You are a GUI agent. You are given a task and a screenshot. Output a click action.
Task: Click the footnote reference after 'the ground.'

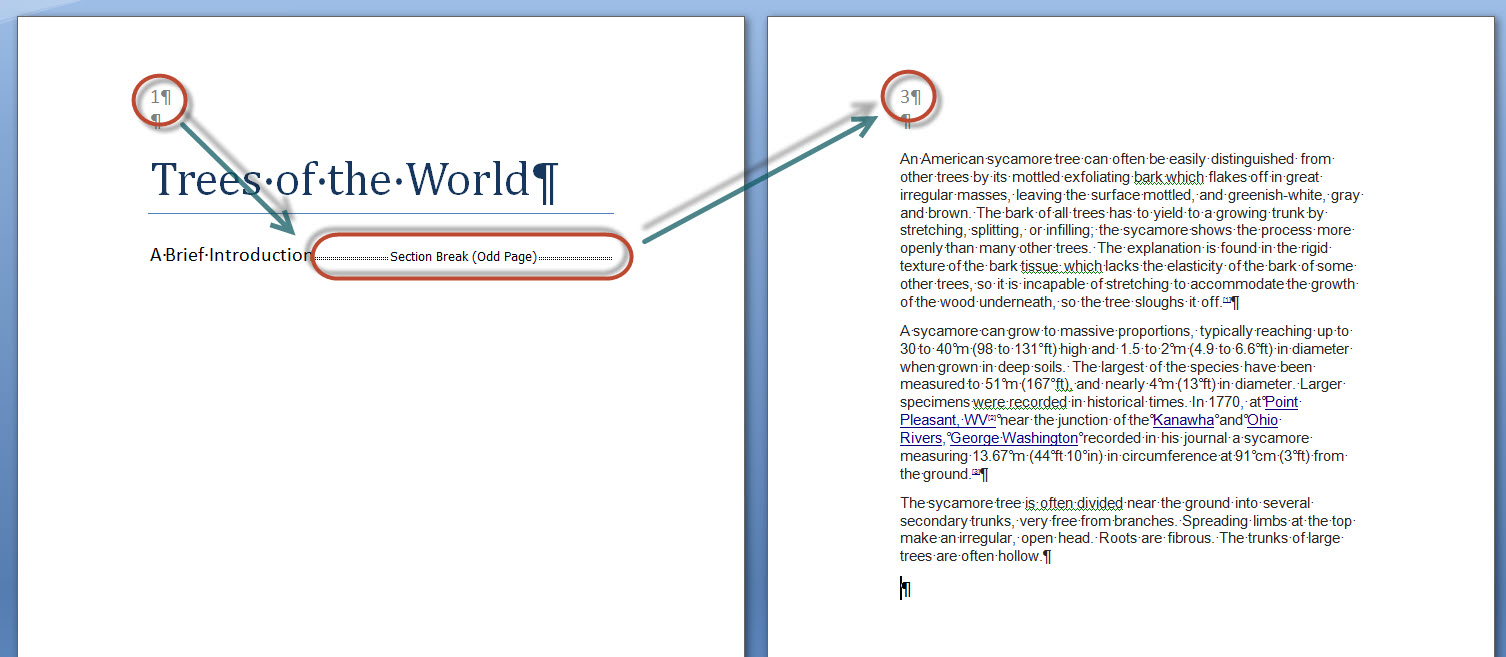click(x=976, y=472)
